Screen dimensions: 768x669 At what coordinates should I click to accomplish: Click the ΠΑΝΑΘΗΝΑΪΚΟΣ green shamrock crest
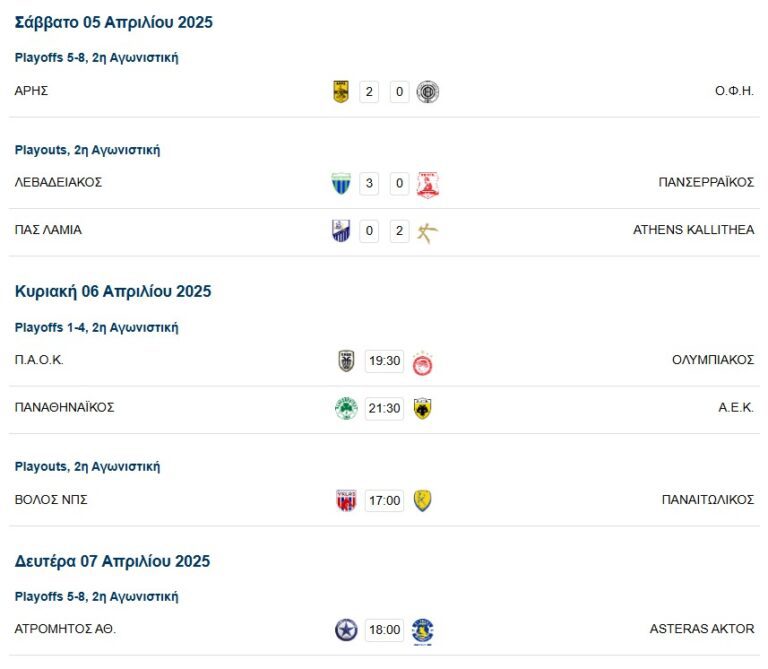click(346, 408)
